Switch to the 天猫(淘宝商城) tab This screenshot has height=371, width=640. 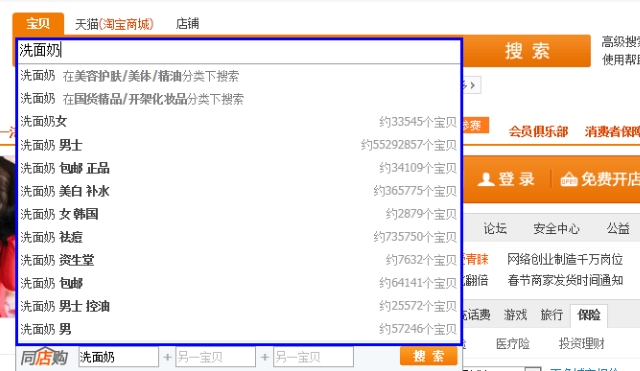click(x=114, y=24)
